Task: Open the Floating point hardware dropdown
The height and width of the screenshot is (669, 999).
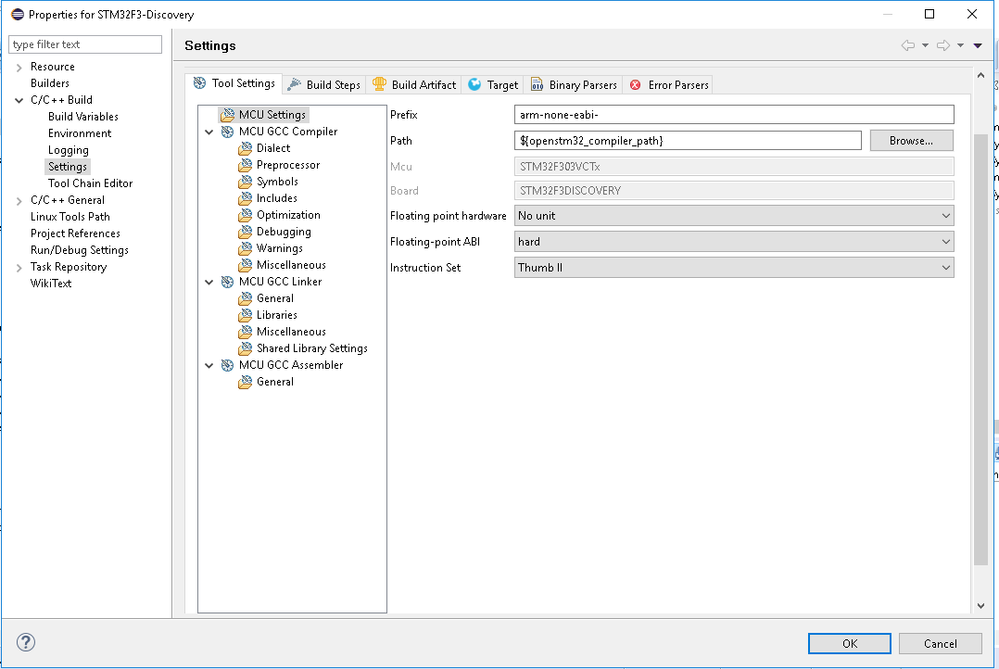Action: coord(734,216)
